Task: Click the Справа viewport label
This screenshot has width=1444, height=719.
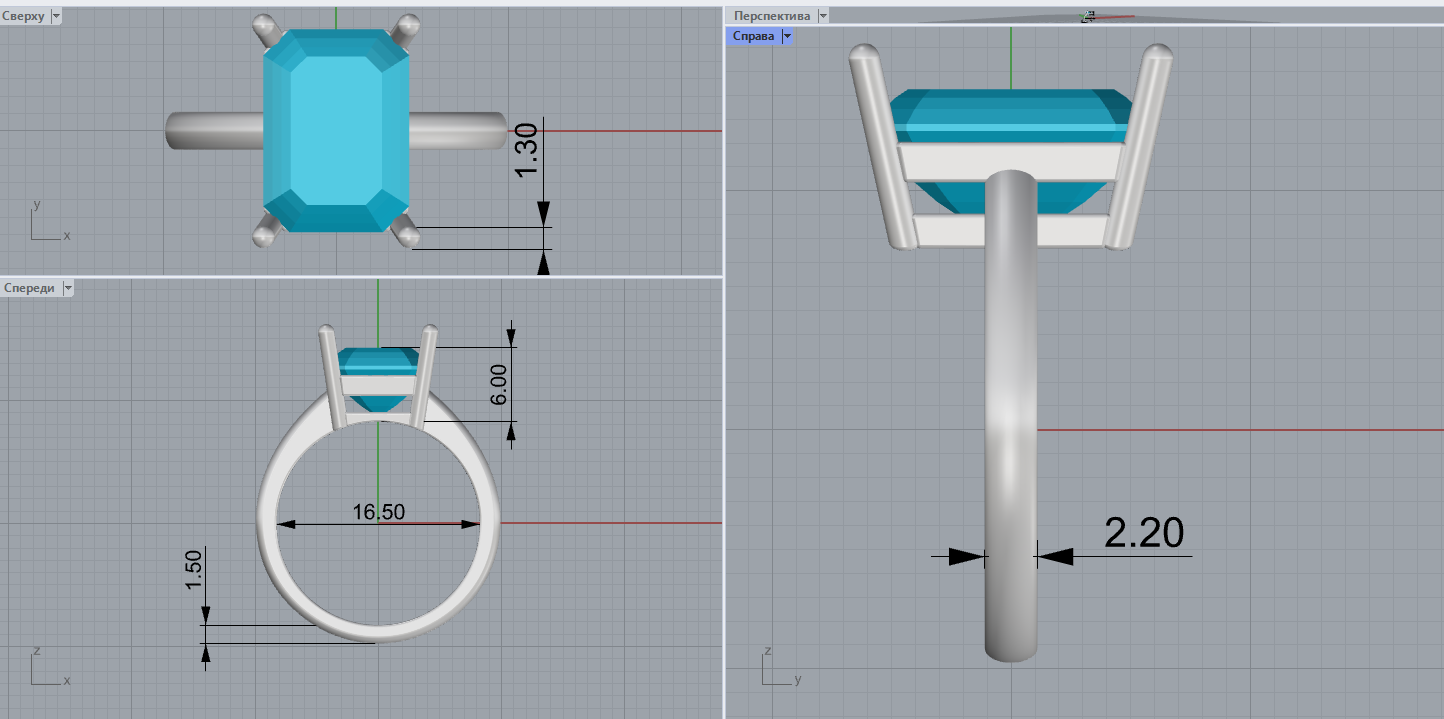Action: pyautogui.click(x=753, y=36)
